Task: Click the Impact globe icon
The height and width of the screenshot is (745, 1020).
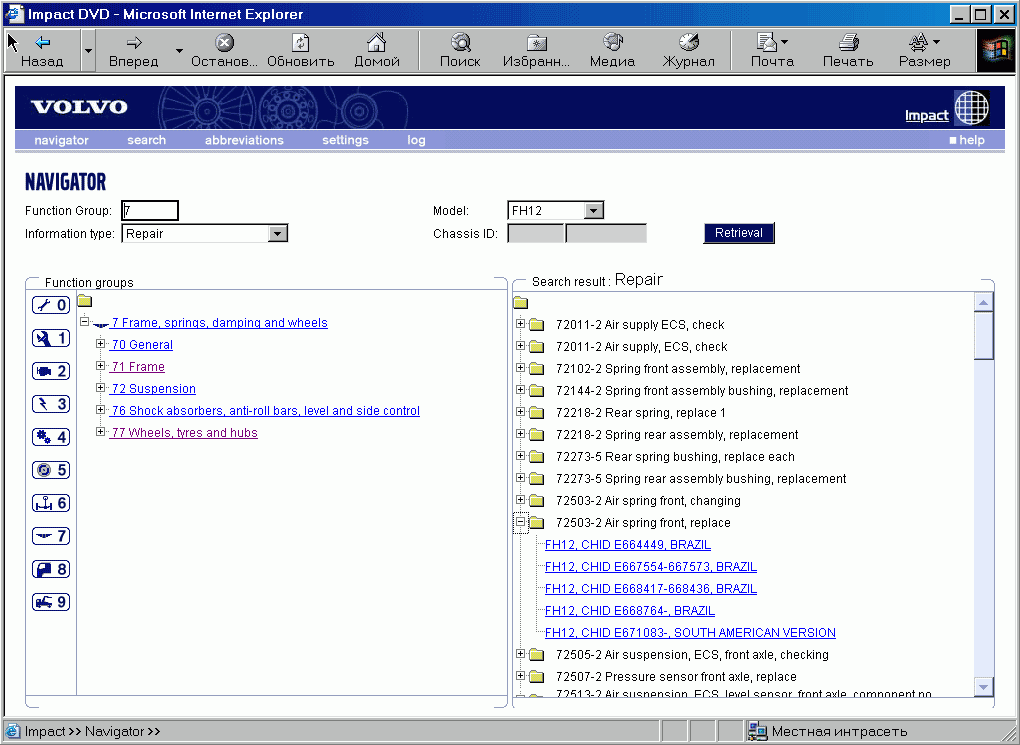Action: tap(971, 107)
